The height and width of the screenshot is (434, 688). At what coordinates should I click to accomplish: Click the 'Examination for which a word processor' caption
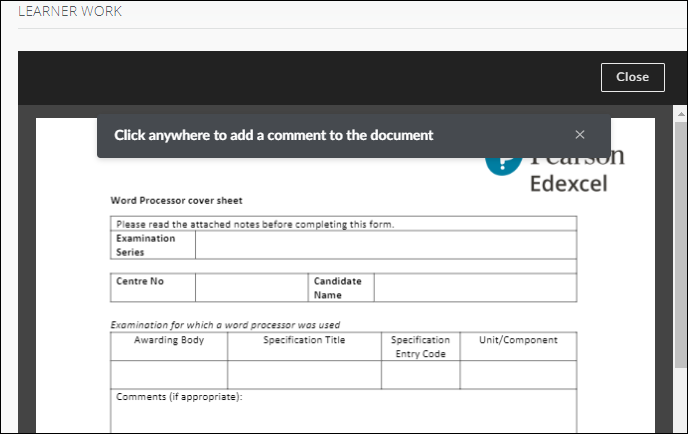(x=225, y=325)
